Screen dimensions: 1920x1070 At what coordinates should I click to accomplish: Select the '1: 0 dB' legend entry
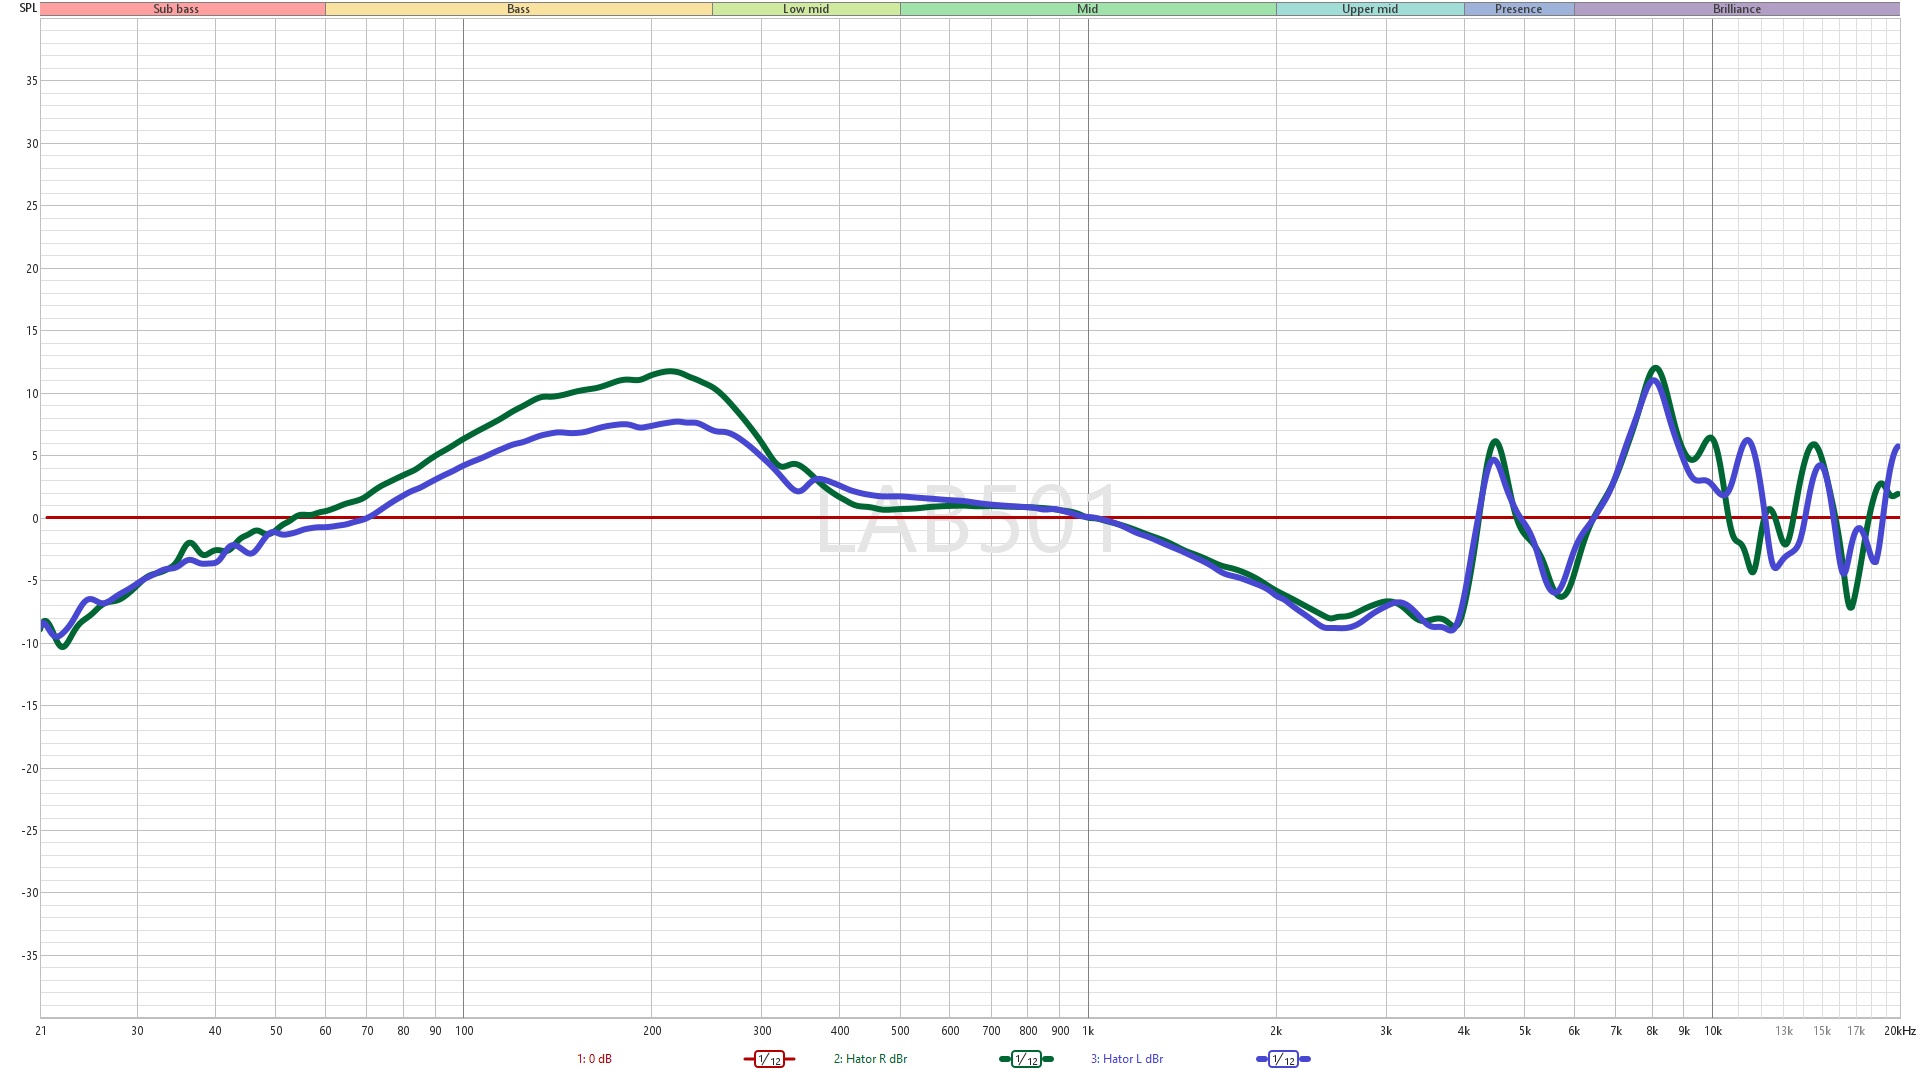coord(594,1059)
